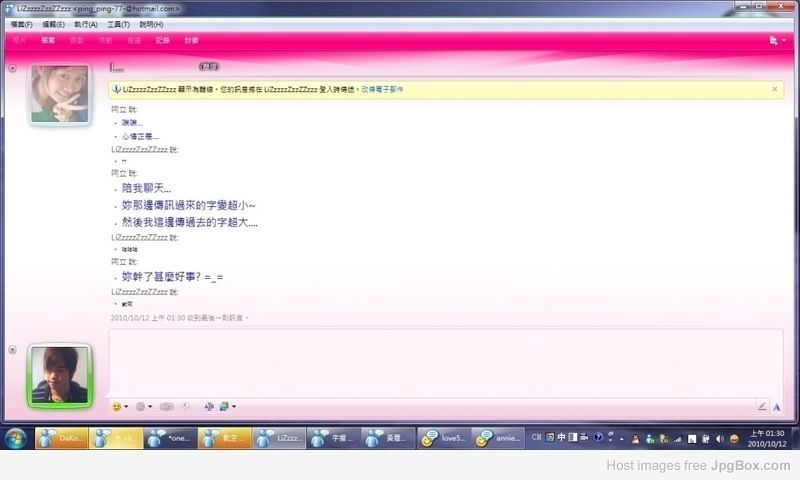
Task: Dismiss the yellow offline notification bar
Action: (x=774, y=89)
